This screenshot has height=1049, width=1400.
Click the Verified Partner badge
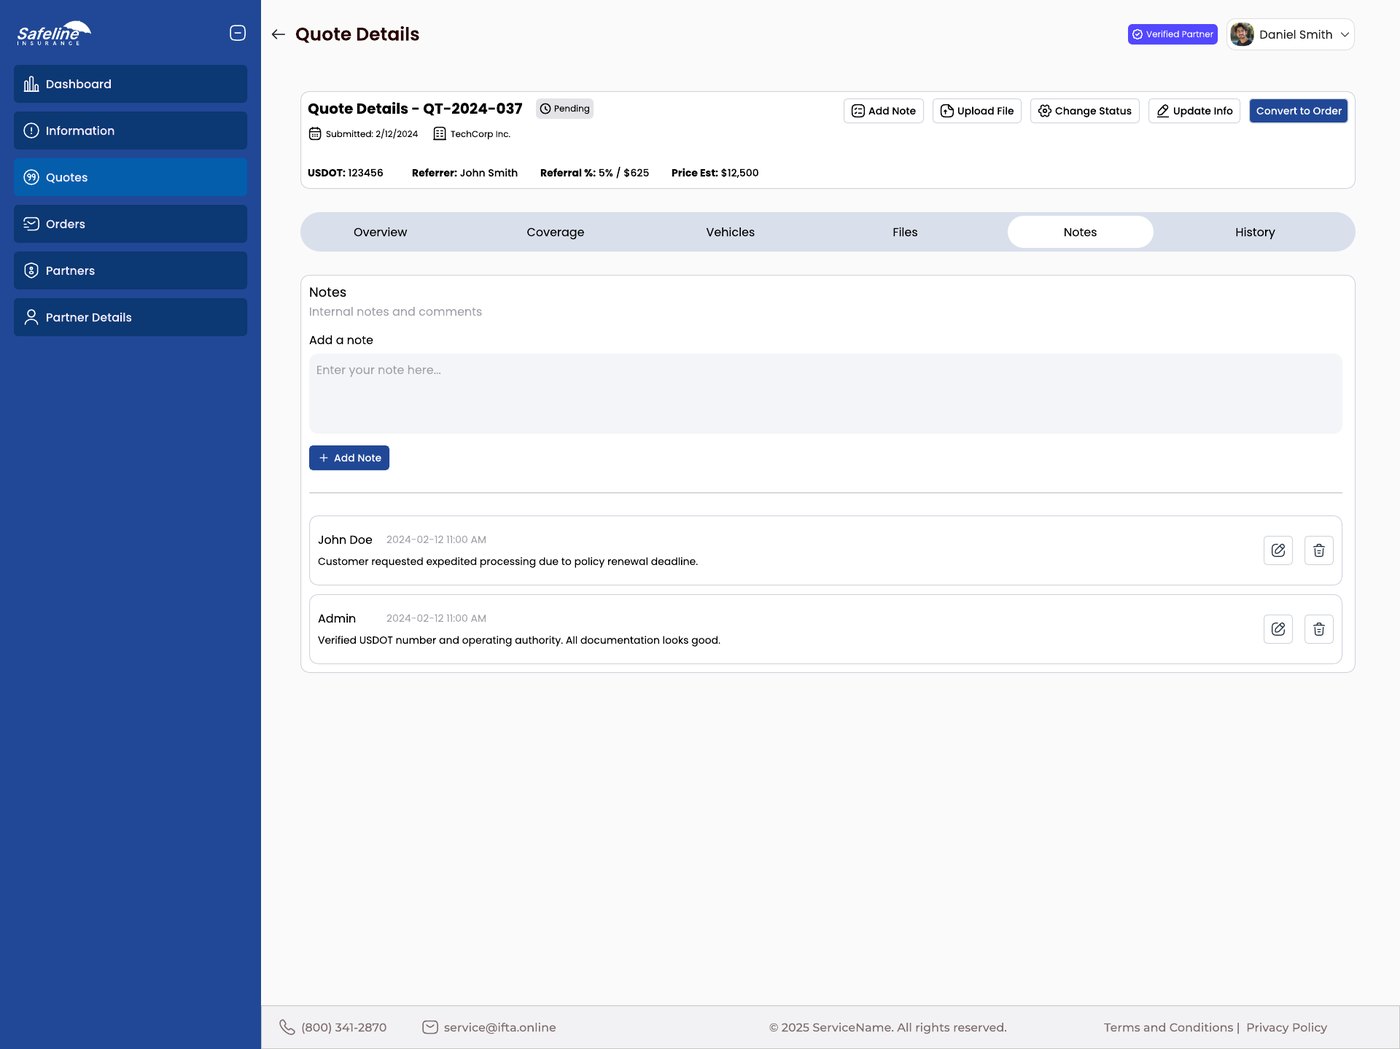(x=1173, y=34)
